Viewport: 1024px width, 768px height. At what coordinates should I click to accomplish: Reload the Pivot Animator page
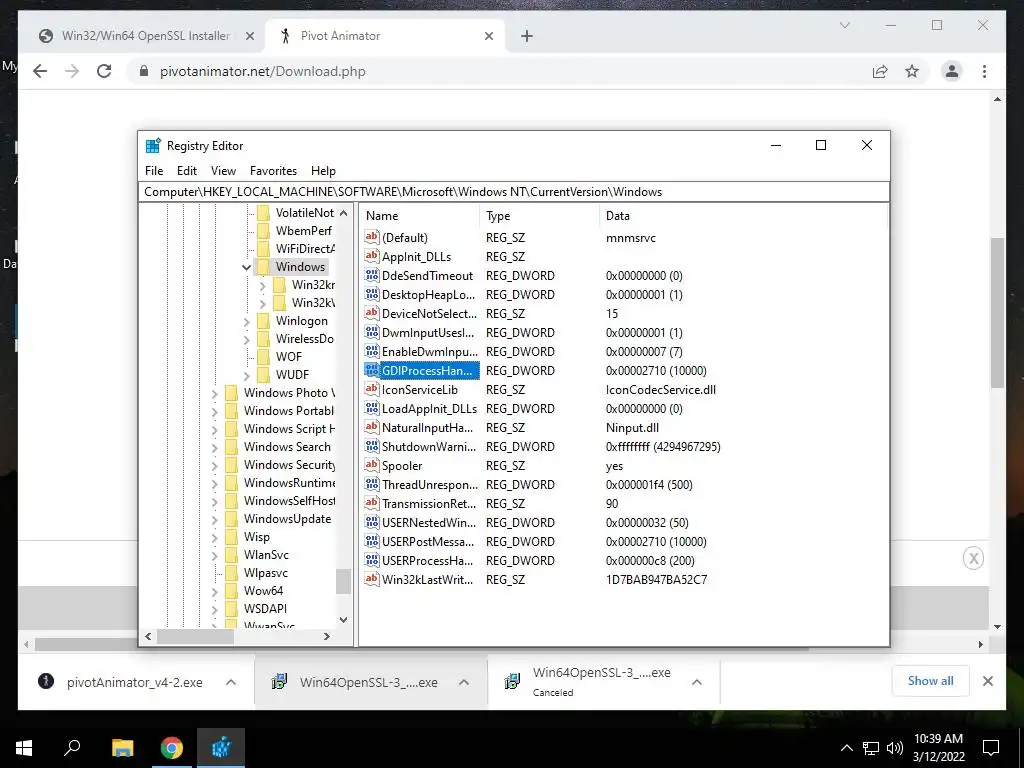pyautogui.click(x=104, y=71)
